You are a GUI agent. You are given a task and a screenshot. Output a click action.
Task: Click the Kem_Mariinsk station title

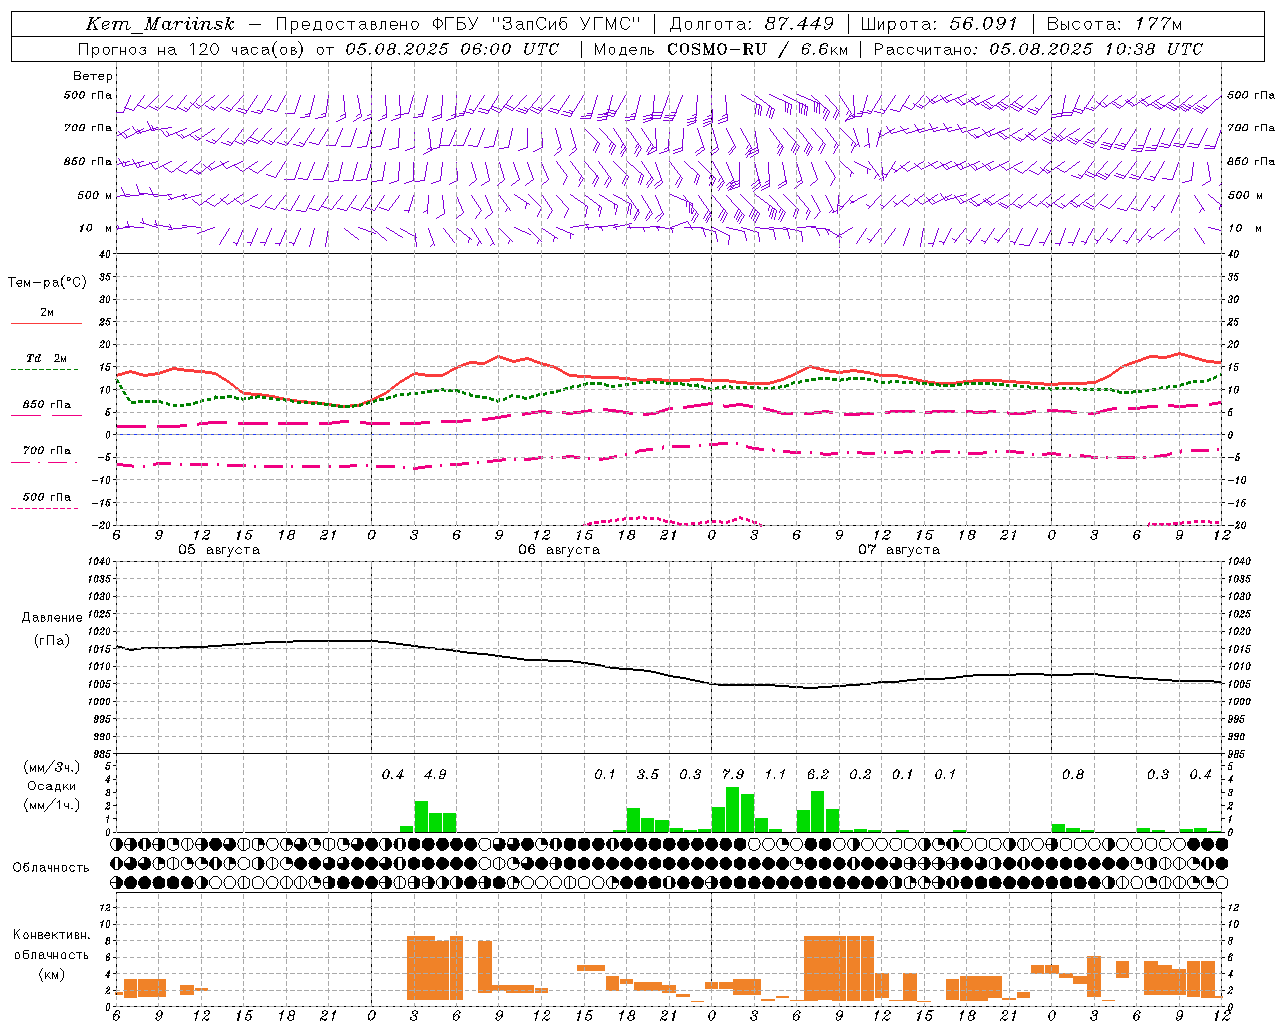160,24
